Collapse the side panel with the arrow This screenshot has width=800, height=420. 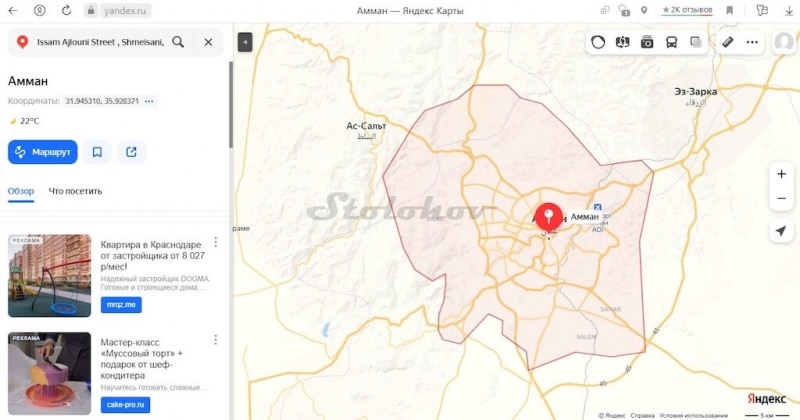pos(245,42)
